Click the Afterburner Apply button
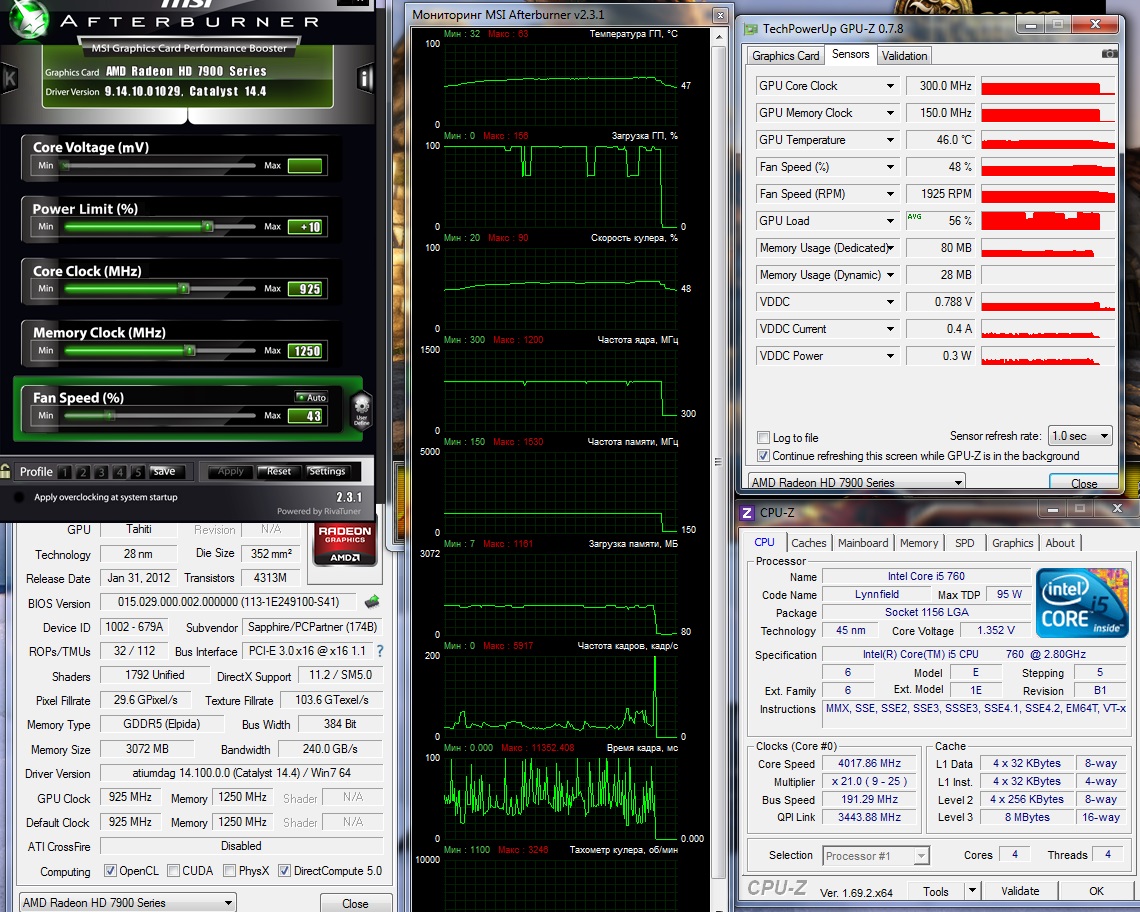 coord(230,471)
